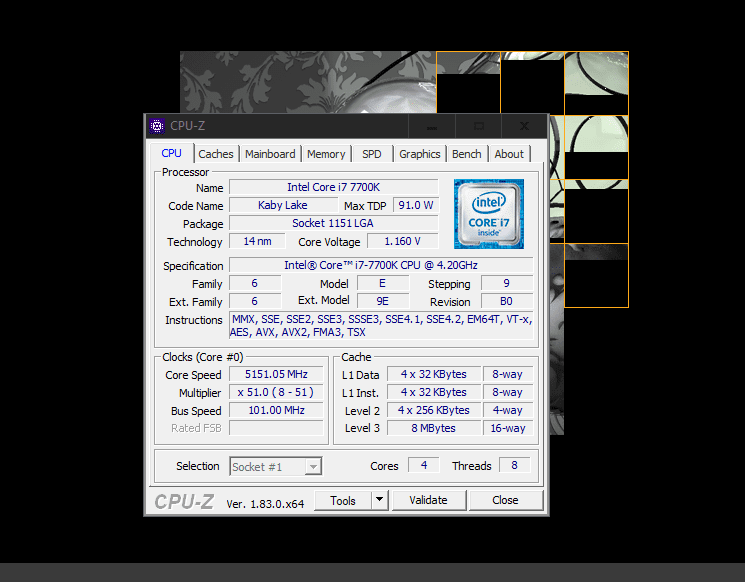Click the Intel Core i7 logo badge

tap(488, 214)
